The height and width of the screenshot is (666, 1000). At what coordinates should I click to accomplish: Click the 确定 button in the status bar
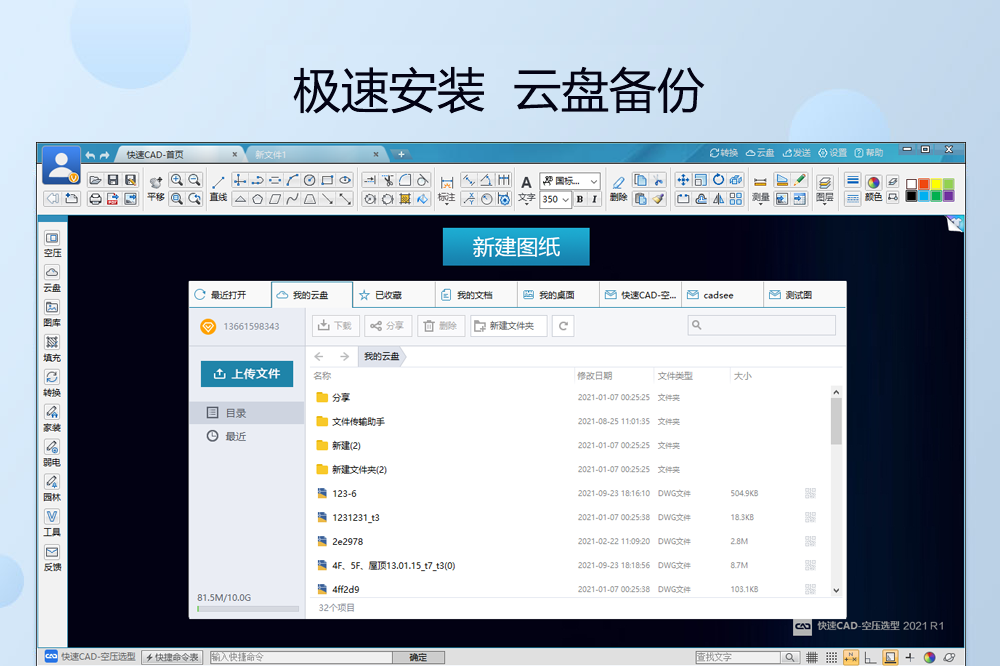point(418,657)
